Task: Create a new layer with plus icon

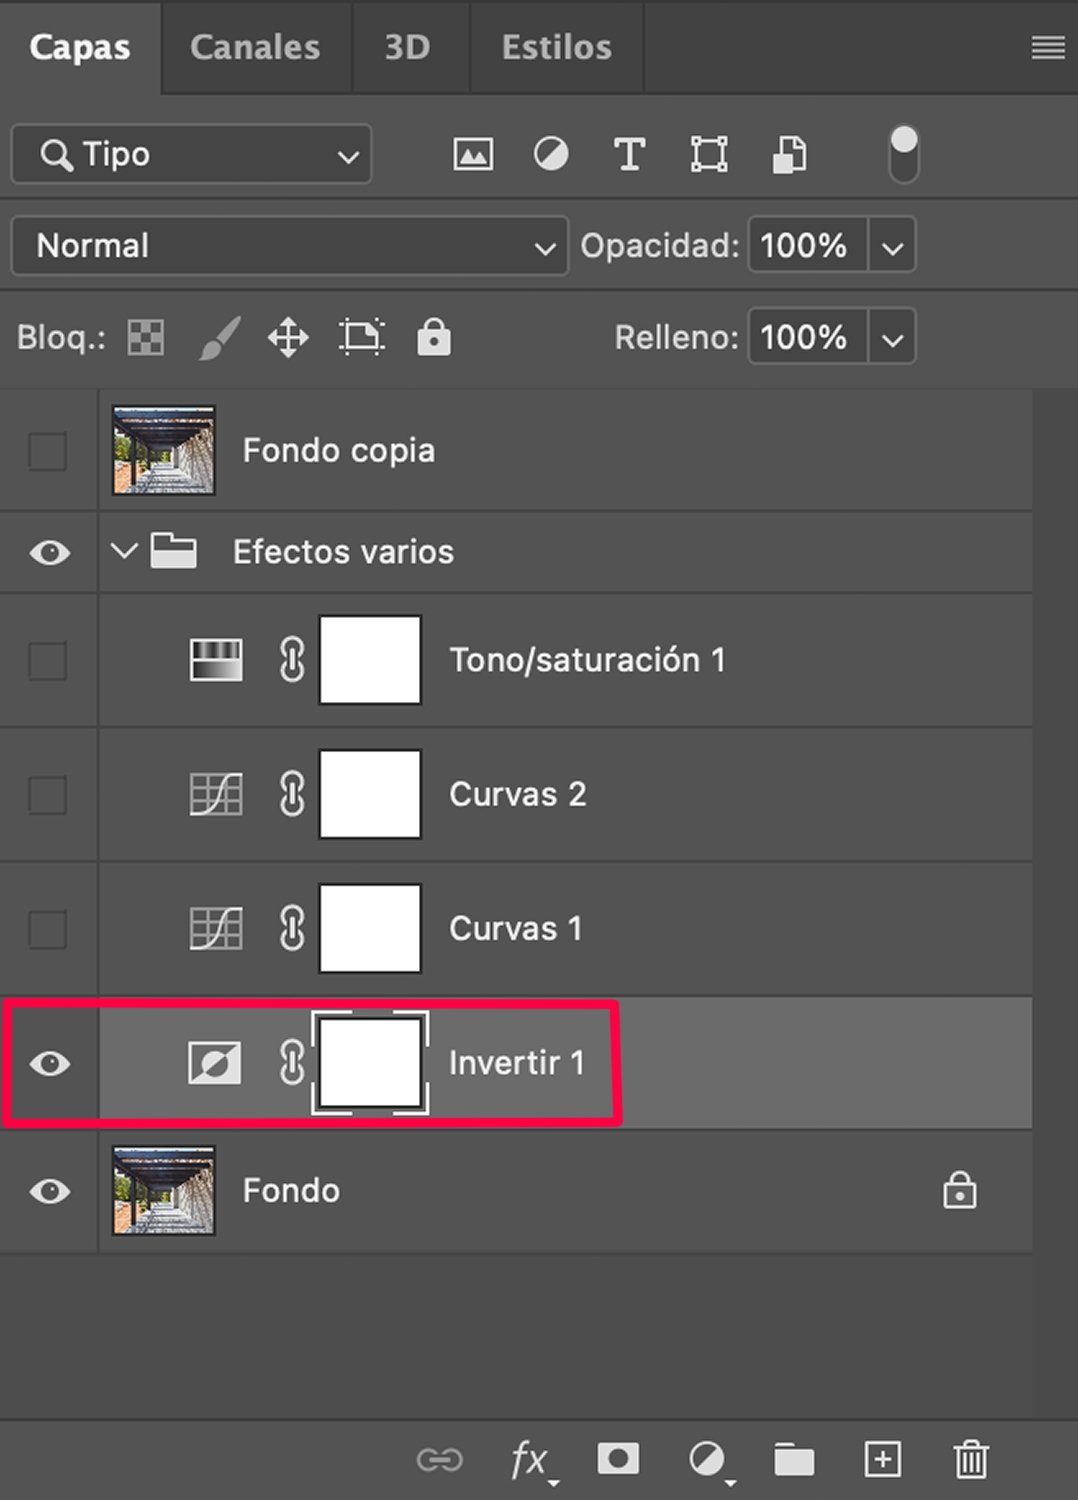Action: tap(883, 1459)
